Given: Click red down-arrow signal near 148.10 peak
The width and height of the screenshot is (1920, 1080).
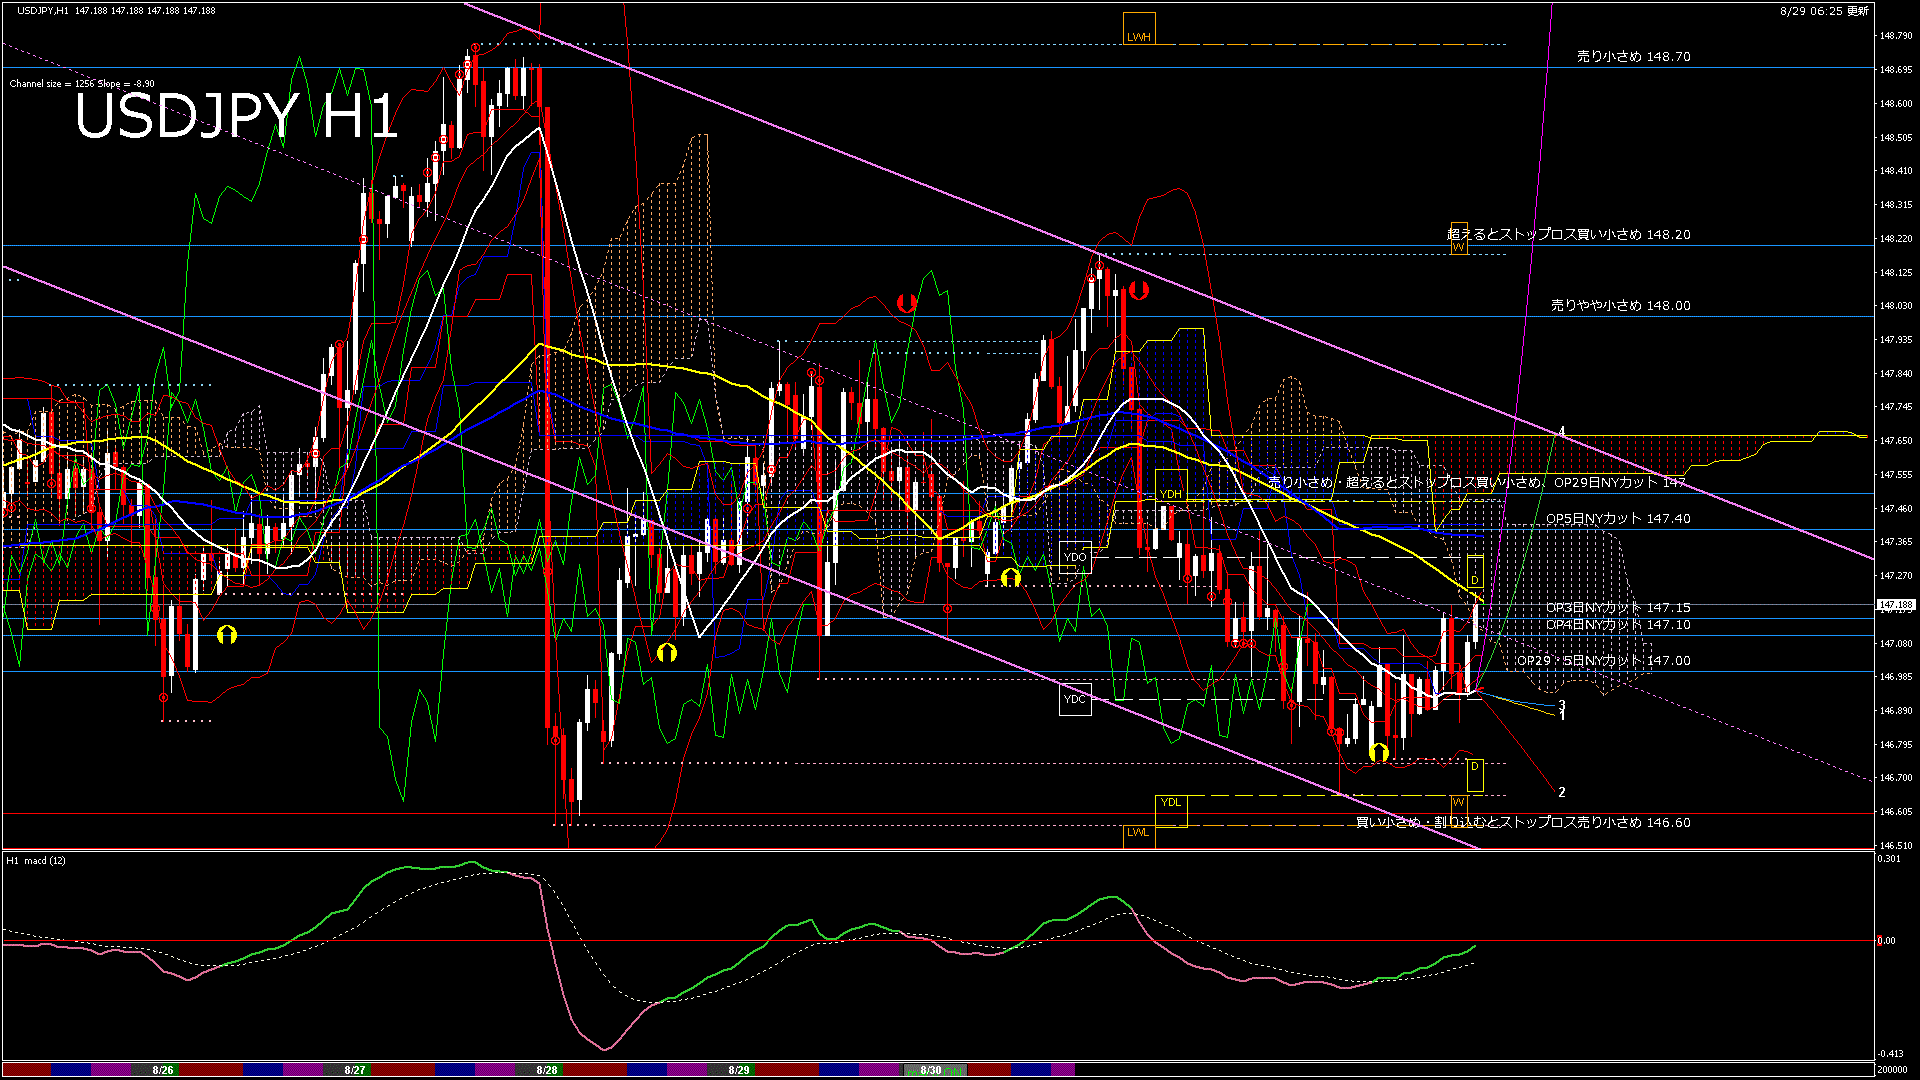Looking at the screenshot, I should click(x=1139, y=291).
